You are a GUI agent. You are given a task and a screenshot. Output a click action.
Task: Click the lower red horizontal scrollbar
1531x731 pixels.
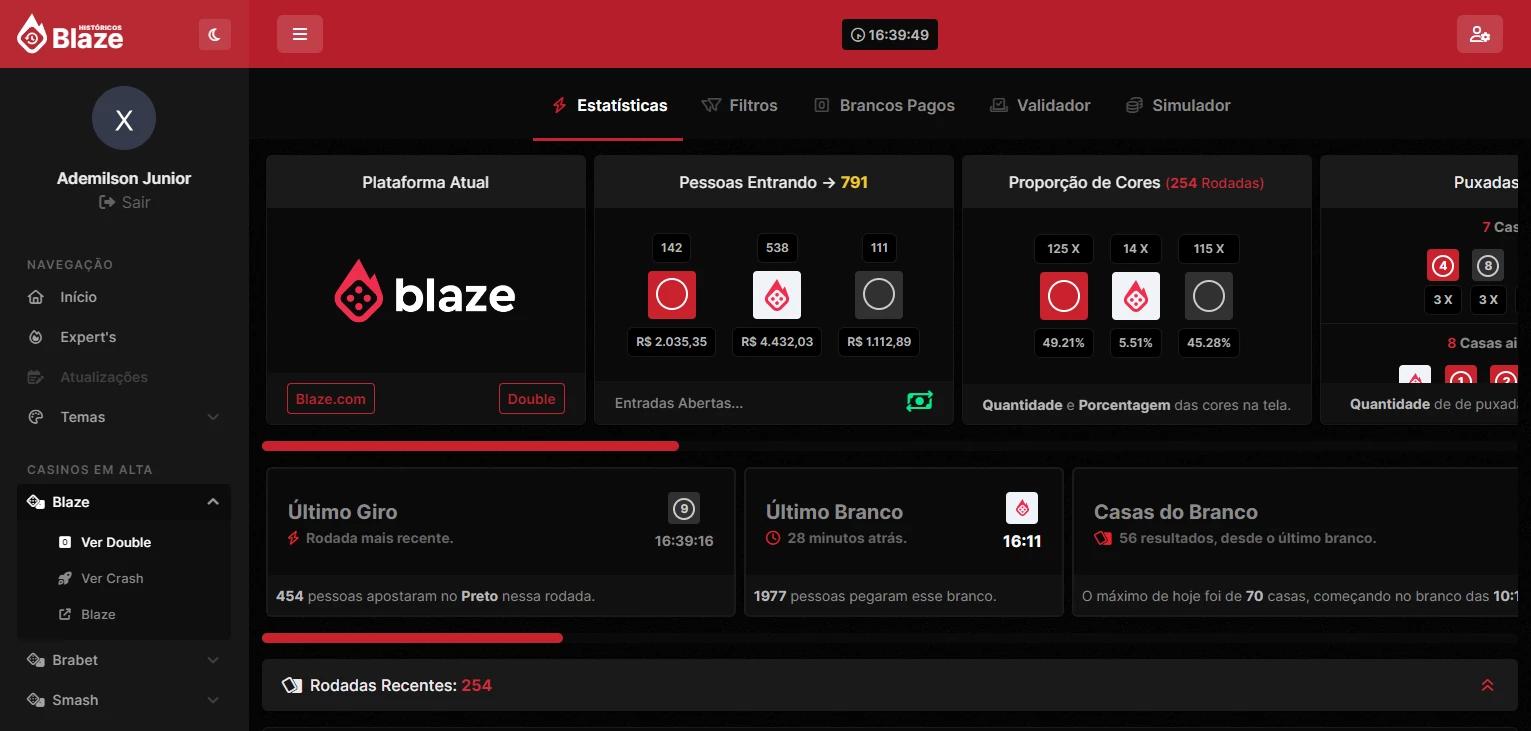(412, 638)
